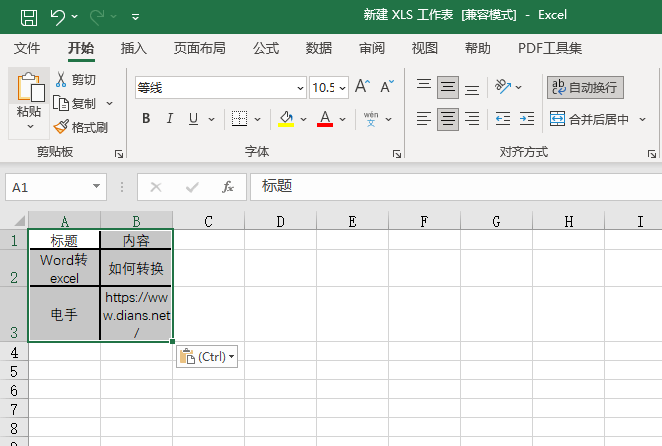The height and width of the screenshot is (446, 662).
Task: Click the 合并后居中 merge button
Action: coord(589,120)
